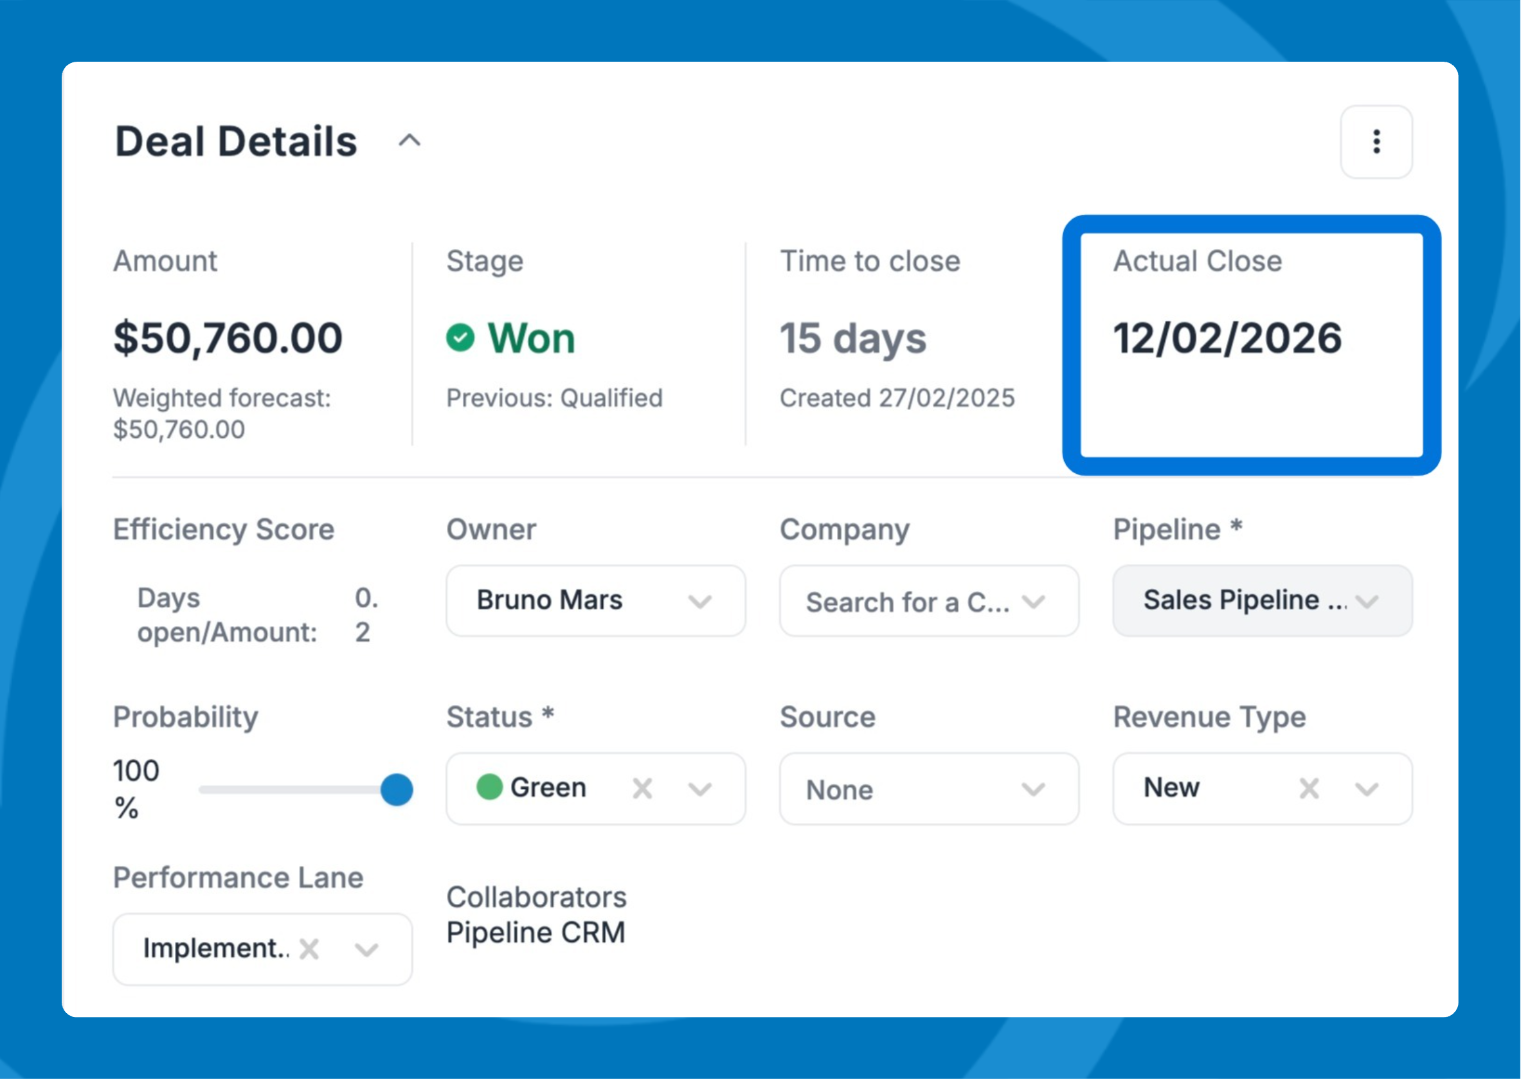Viewport: 1521px width, 1080px height.
Task: Click the Actual Close date 12/02/2026
Action: click(x=1227, y=338)
